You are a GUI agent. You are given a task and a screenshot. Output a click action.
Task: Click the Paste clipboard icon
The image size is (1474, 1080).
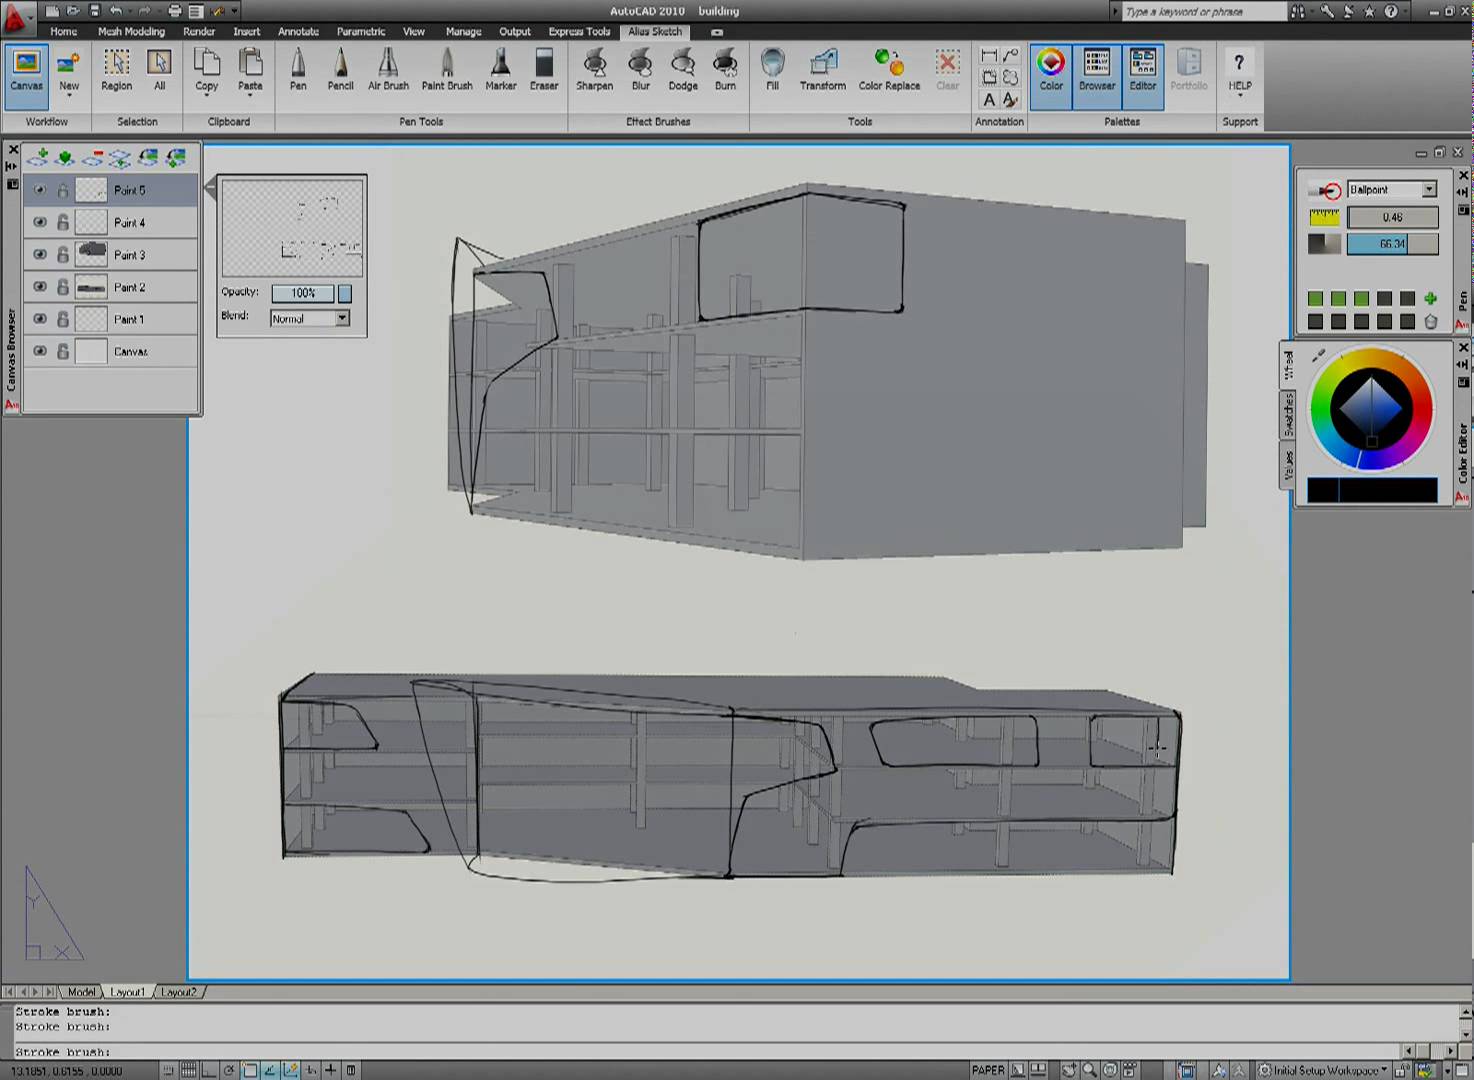click(x=250, y=71)
